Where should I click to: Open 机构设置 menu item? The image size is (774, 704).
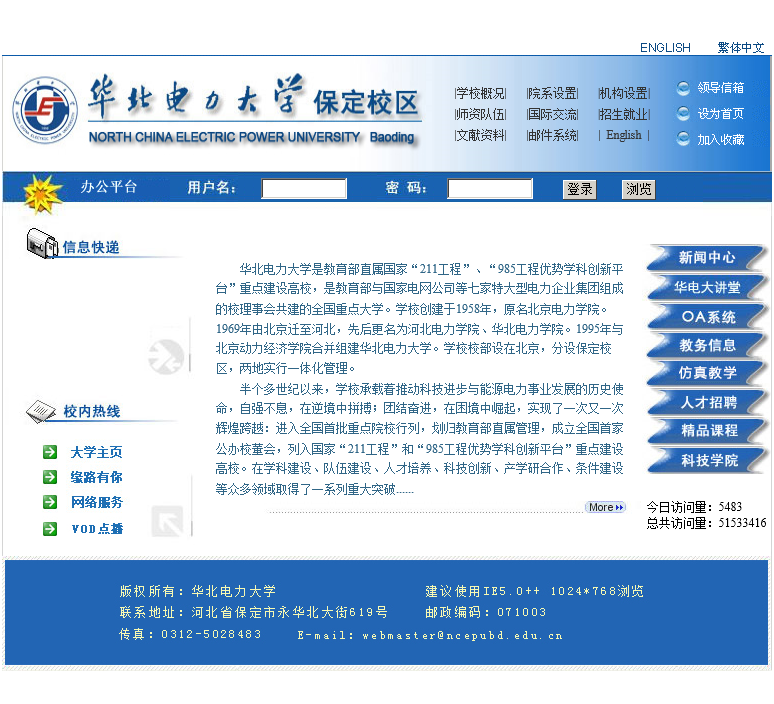click(624, 93)
